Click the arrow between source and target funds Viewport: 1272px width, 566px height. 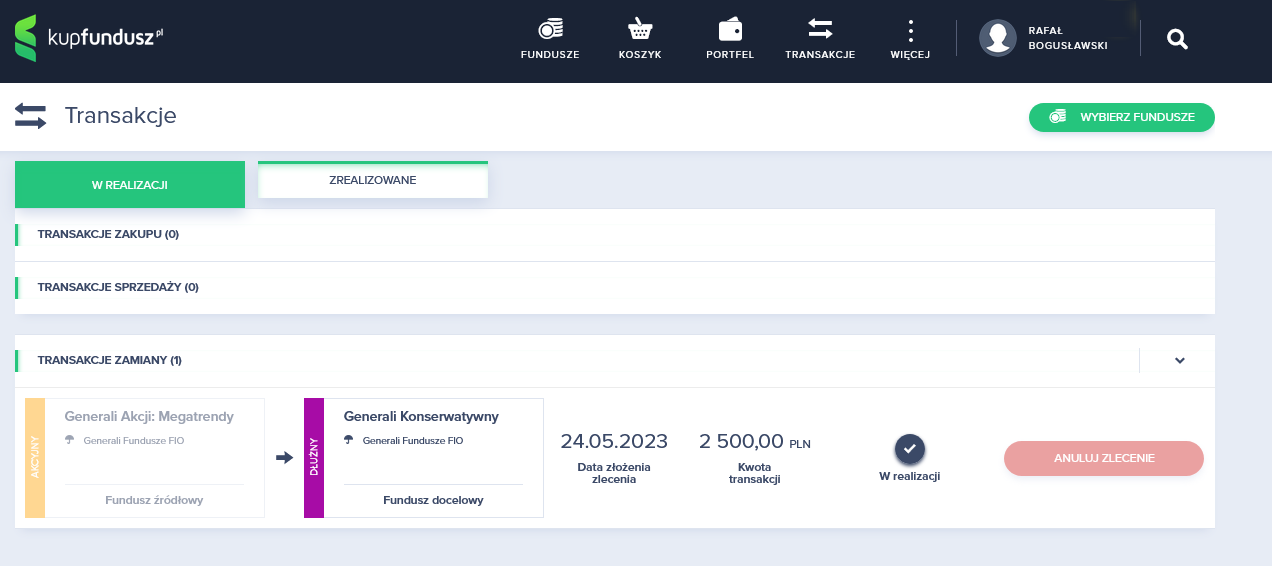[x=285, y=457]
